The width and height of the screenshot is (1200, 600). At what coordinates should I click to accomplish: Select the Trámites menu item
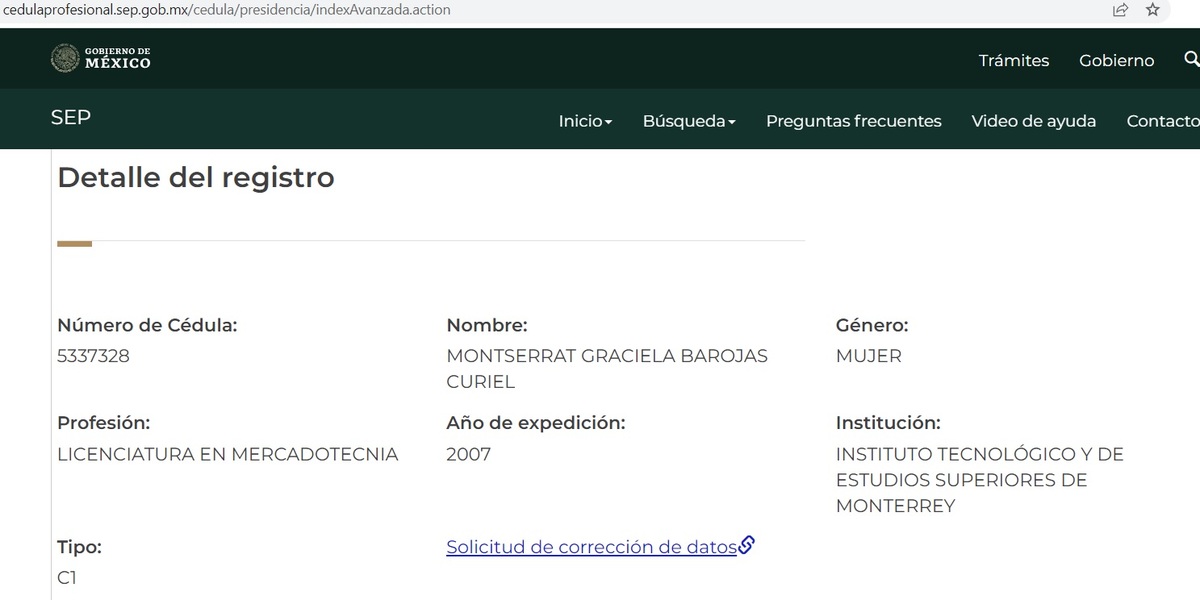pos(1014,60)
